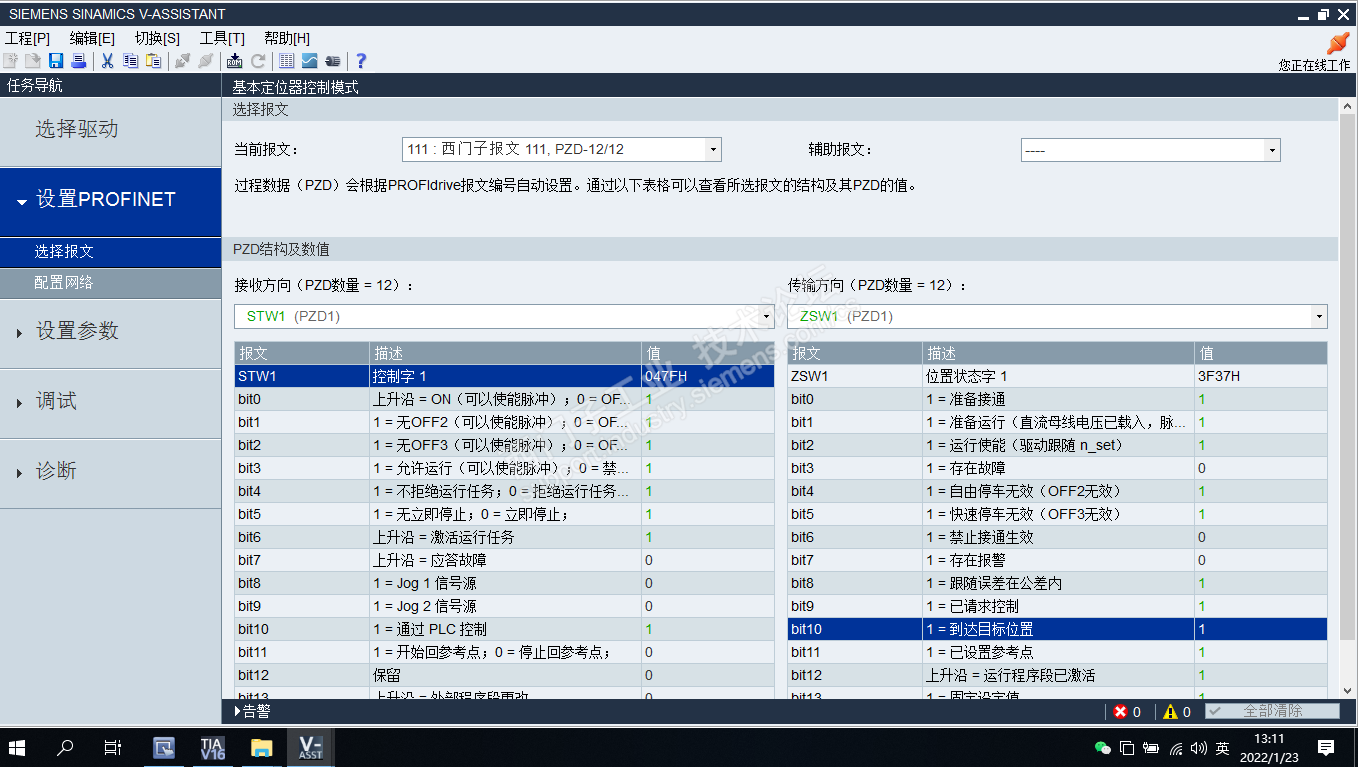Open the 工程[P] menu
The height and width of the screenshot is (767, 1358).
(27, 38)
